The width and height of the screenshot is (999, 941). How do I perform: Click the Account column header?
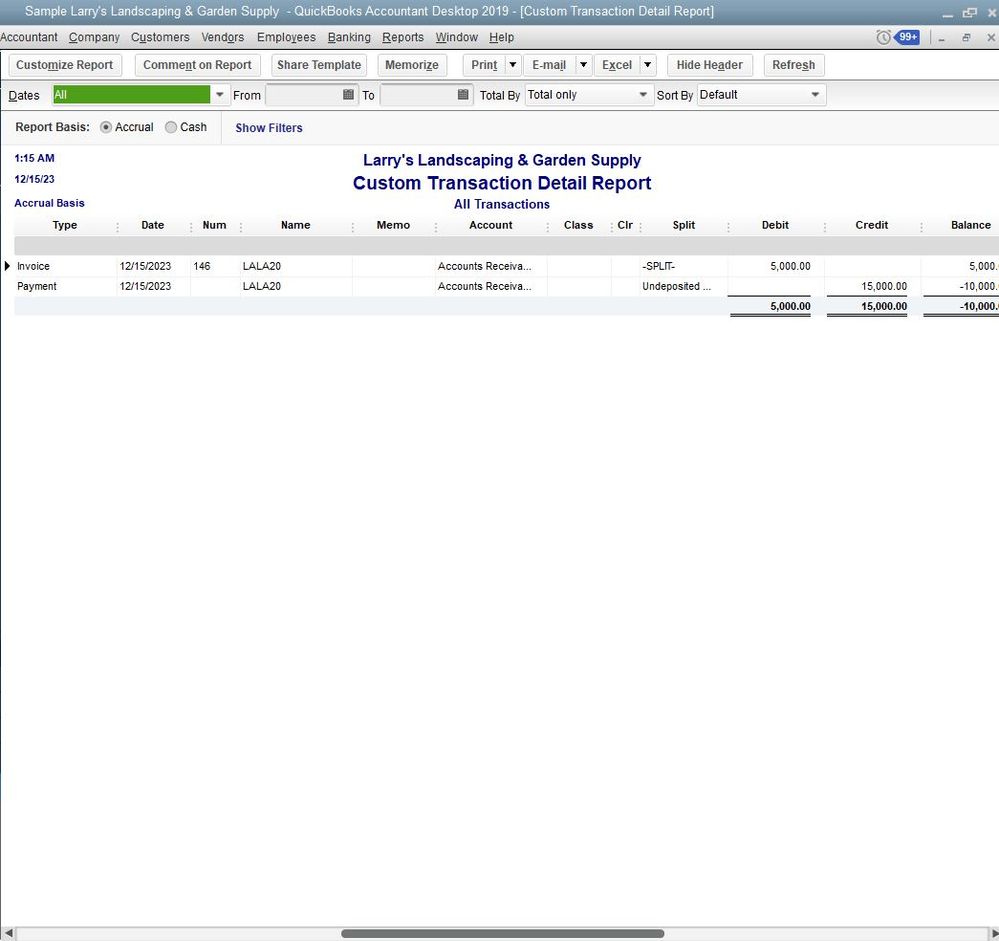click(x=491, y=225)
